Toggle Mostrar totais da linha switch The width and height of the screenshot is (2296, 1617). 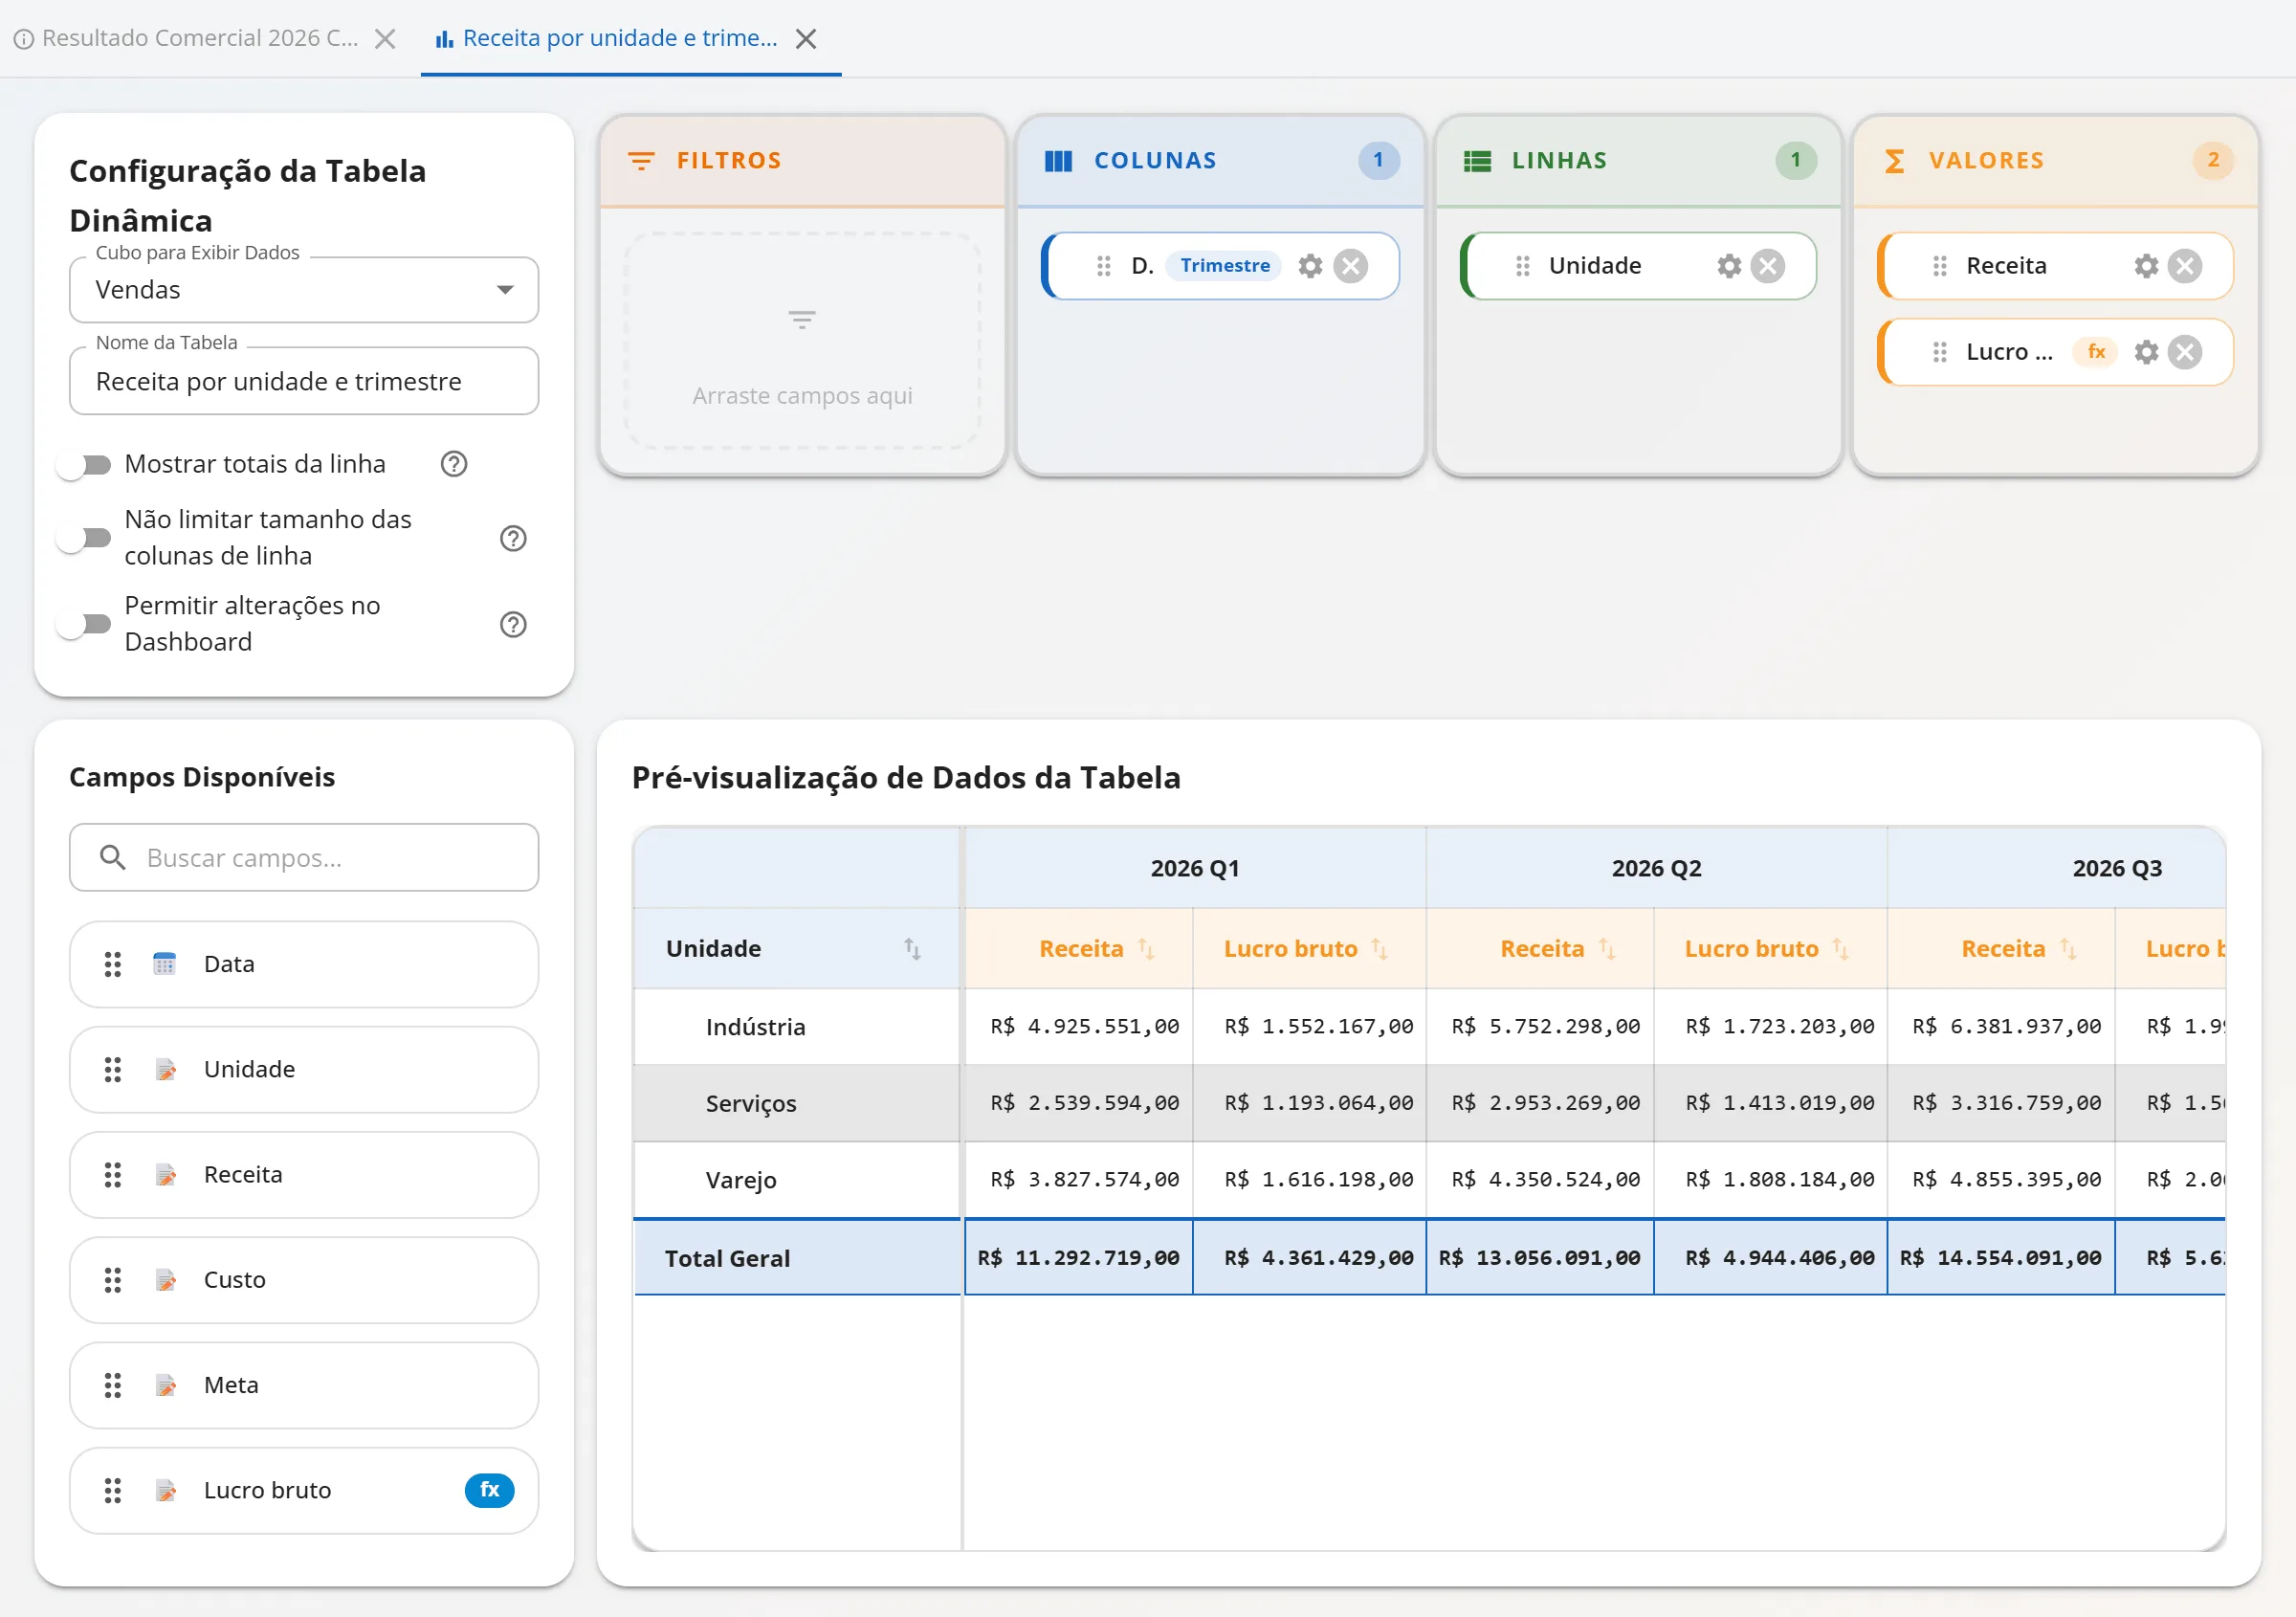click(x=84, y=464)
